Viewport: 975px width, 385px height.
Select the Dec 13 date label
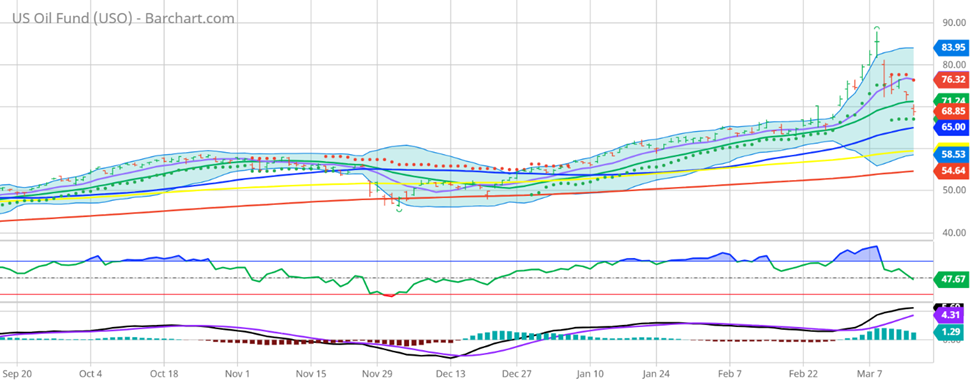pos(450,374)
